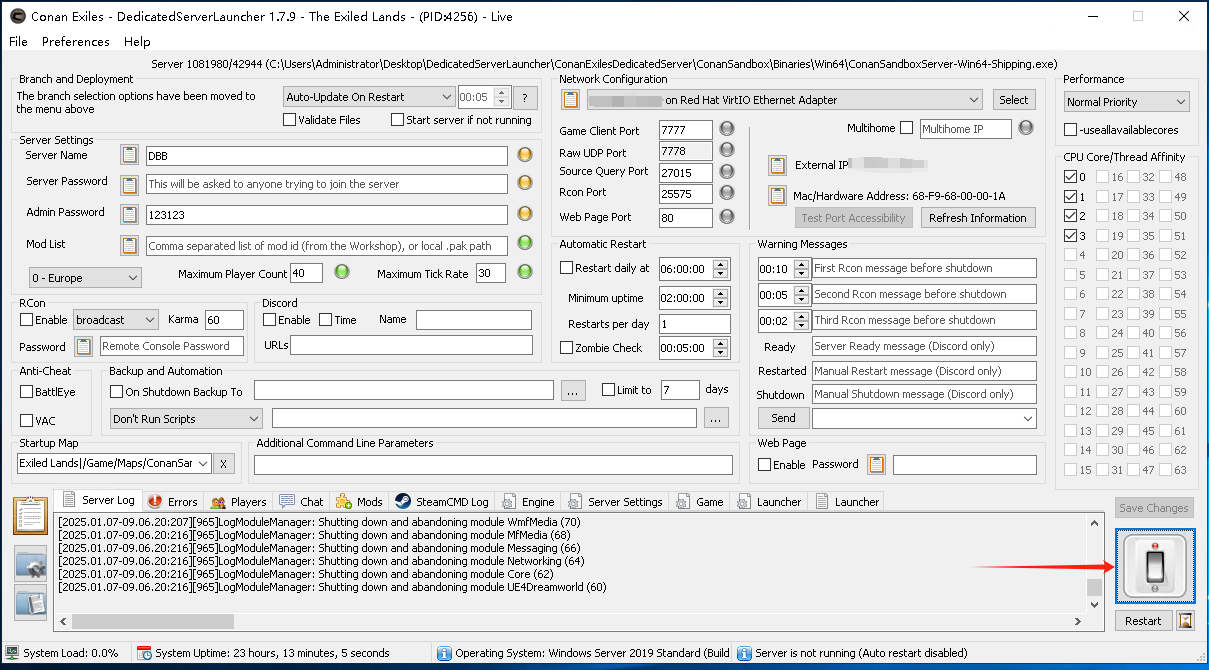This screenshot has height=670, width=1209.
Task: Toggle the Multihome checkbox
Action: click(x=907, y=128)
